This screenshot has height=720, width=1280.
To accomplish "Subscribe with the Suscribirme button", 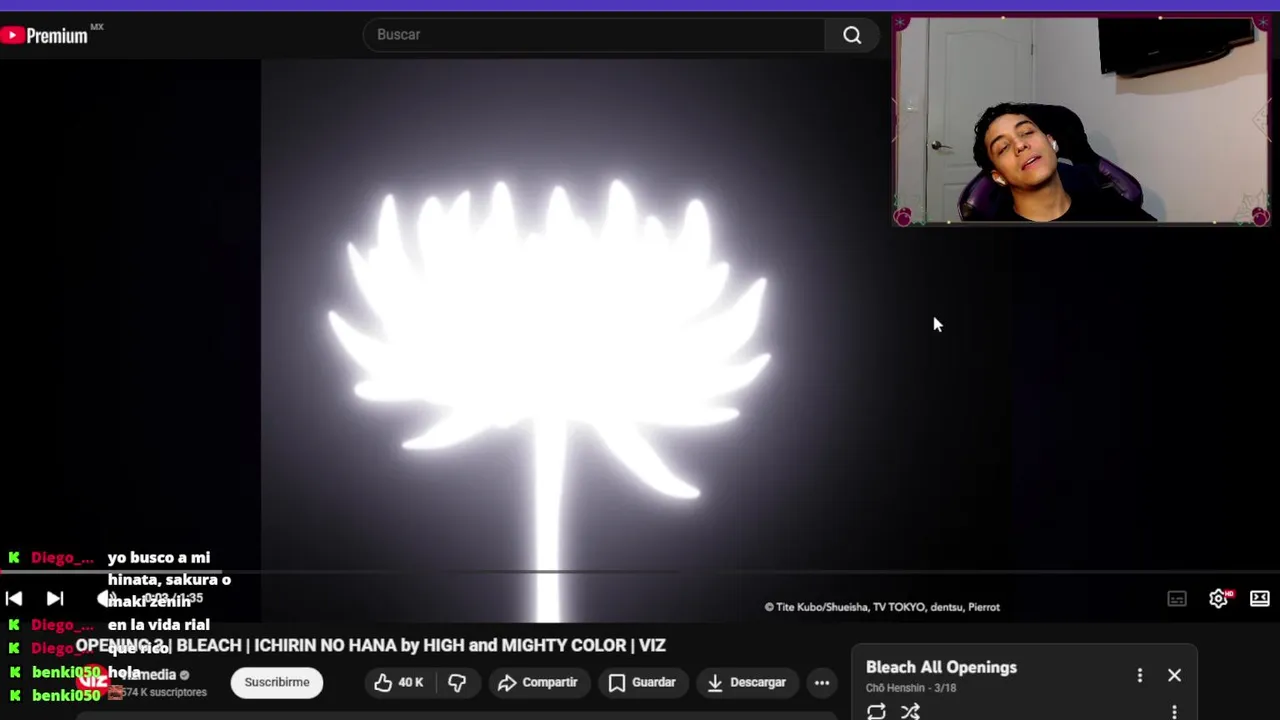I will click(277, 682).
